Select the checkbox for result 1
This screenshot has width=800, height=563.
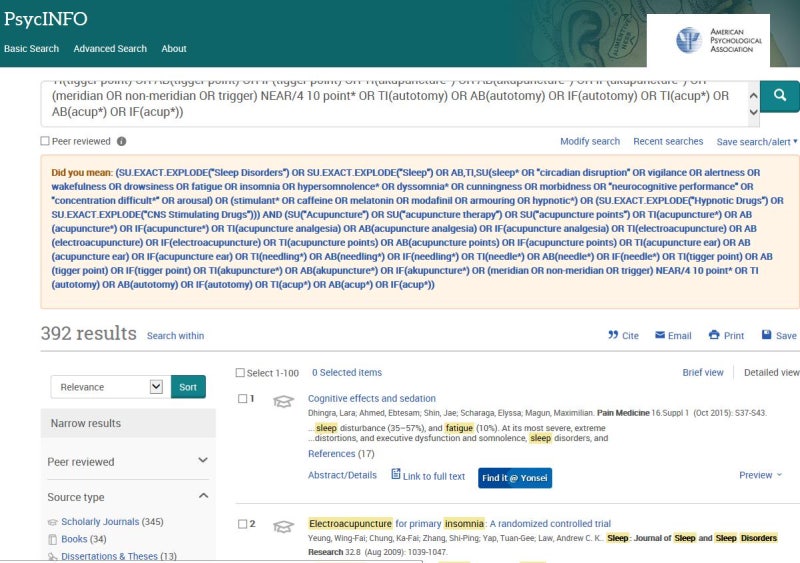(x=242, y=398)
